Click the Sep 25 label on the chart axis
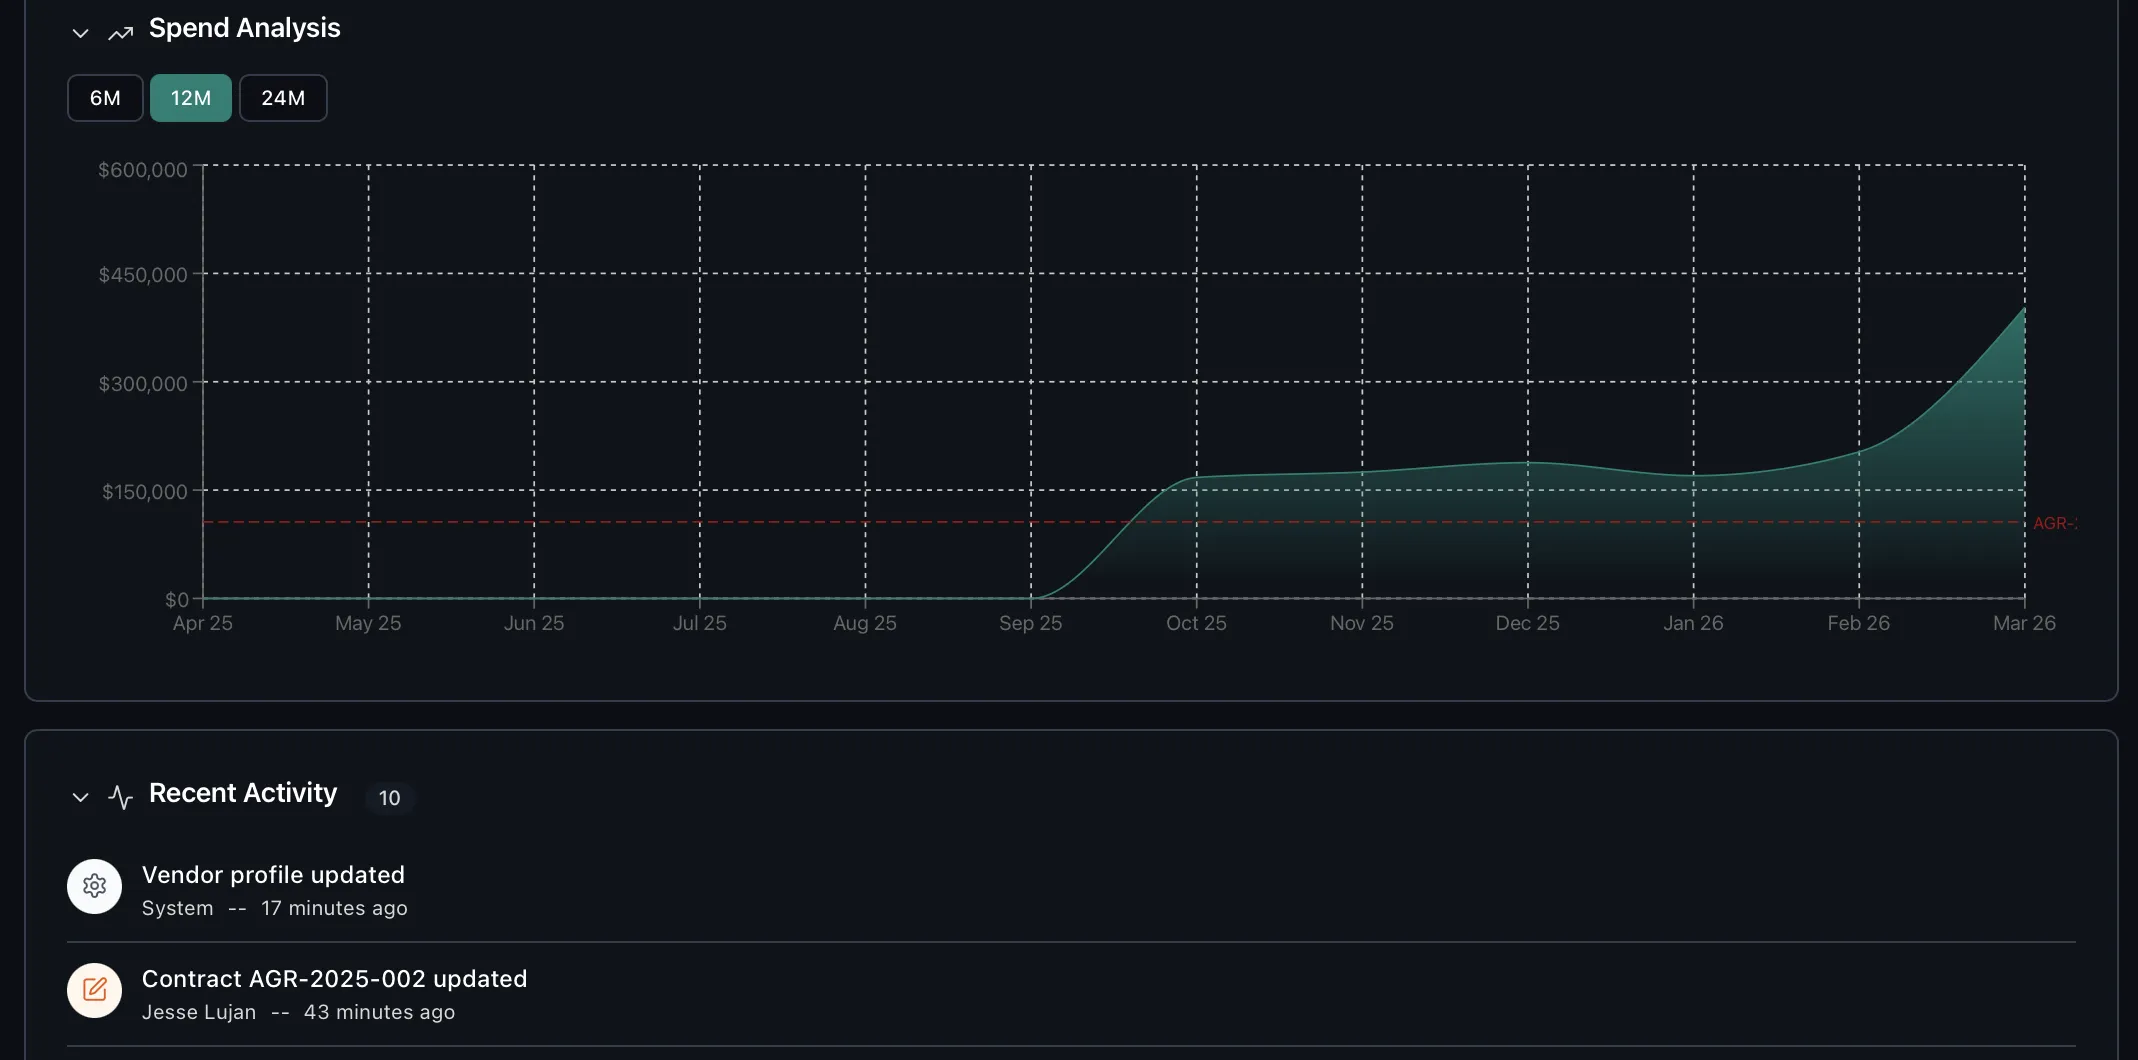Screen dimensions: 2138x1060 pyautogui.click(x=1030, y=622)
